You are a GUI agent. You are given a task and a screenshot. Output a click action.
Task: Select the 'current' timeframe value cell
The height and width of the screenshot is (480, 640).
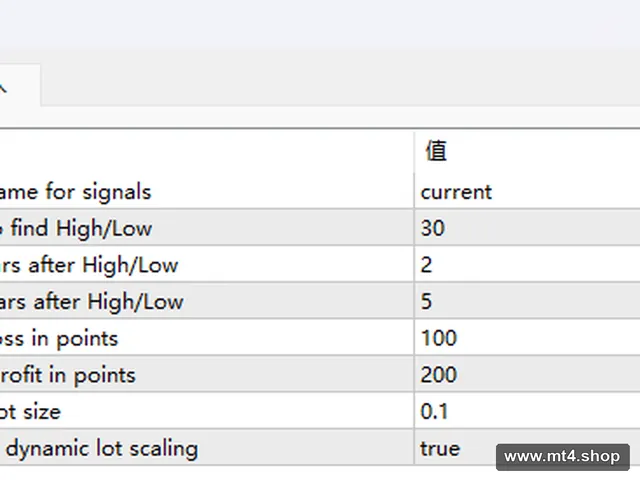click(x=527, y=192)
